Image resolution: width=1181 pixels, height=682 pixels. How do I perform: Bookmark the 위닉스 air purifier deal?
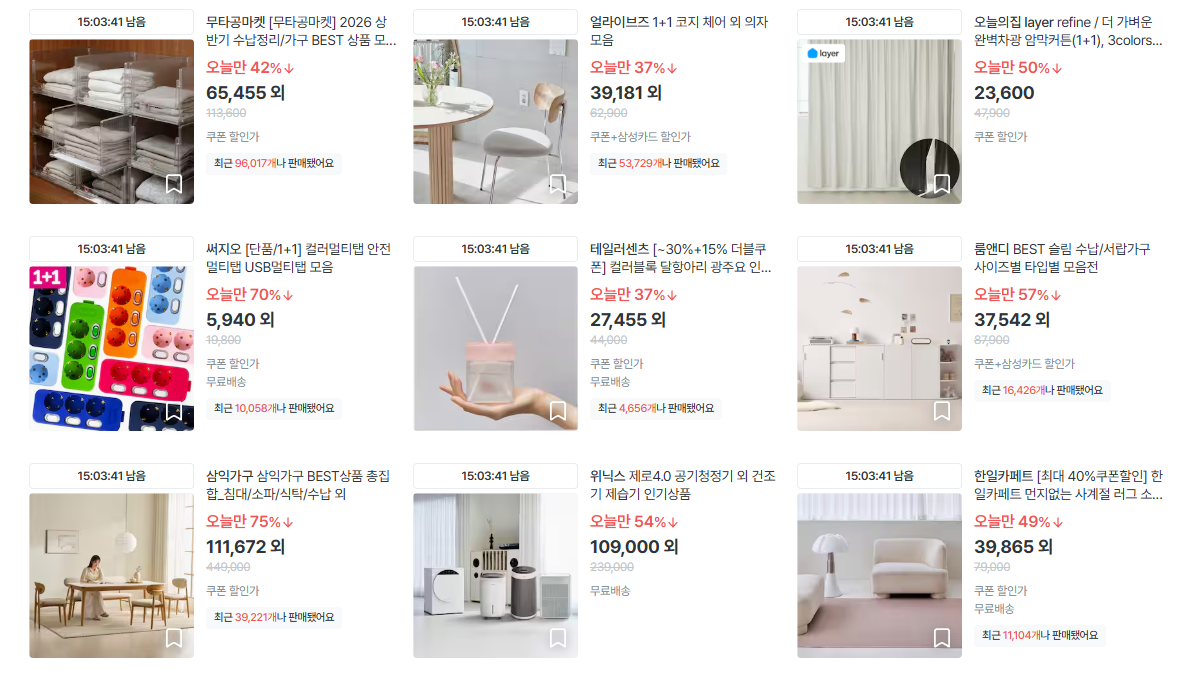tap(558, 638)
